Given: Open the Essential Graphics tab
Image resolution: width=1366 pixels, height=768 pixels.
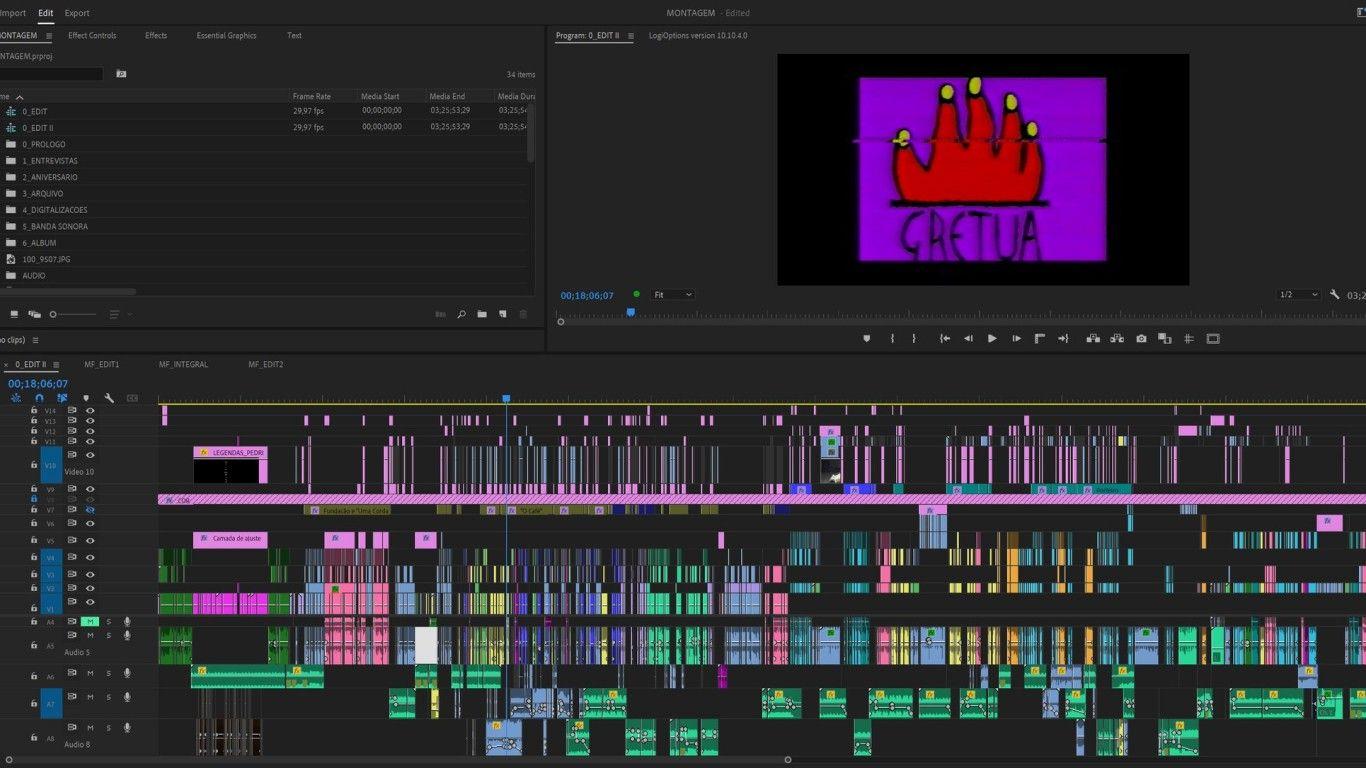Looking at the screenshot, I should pyautogui.click(x=226, y=36).
